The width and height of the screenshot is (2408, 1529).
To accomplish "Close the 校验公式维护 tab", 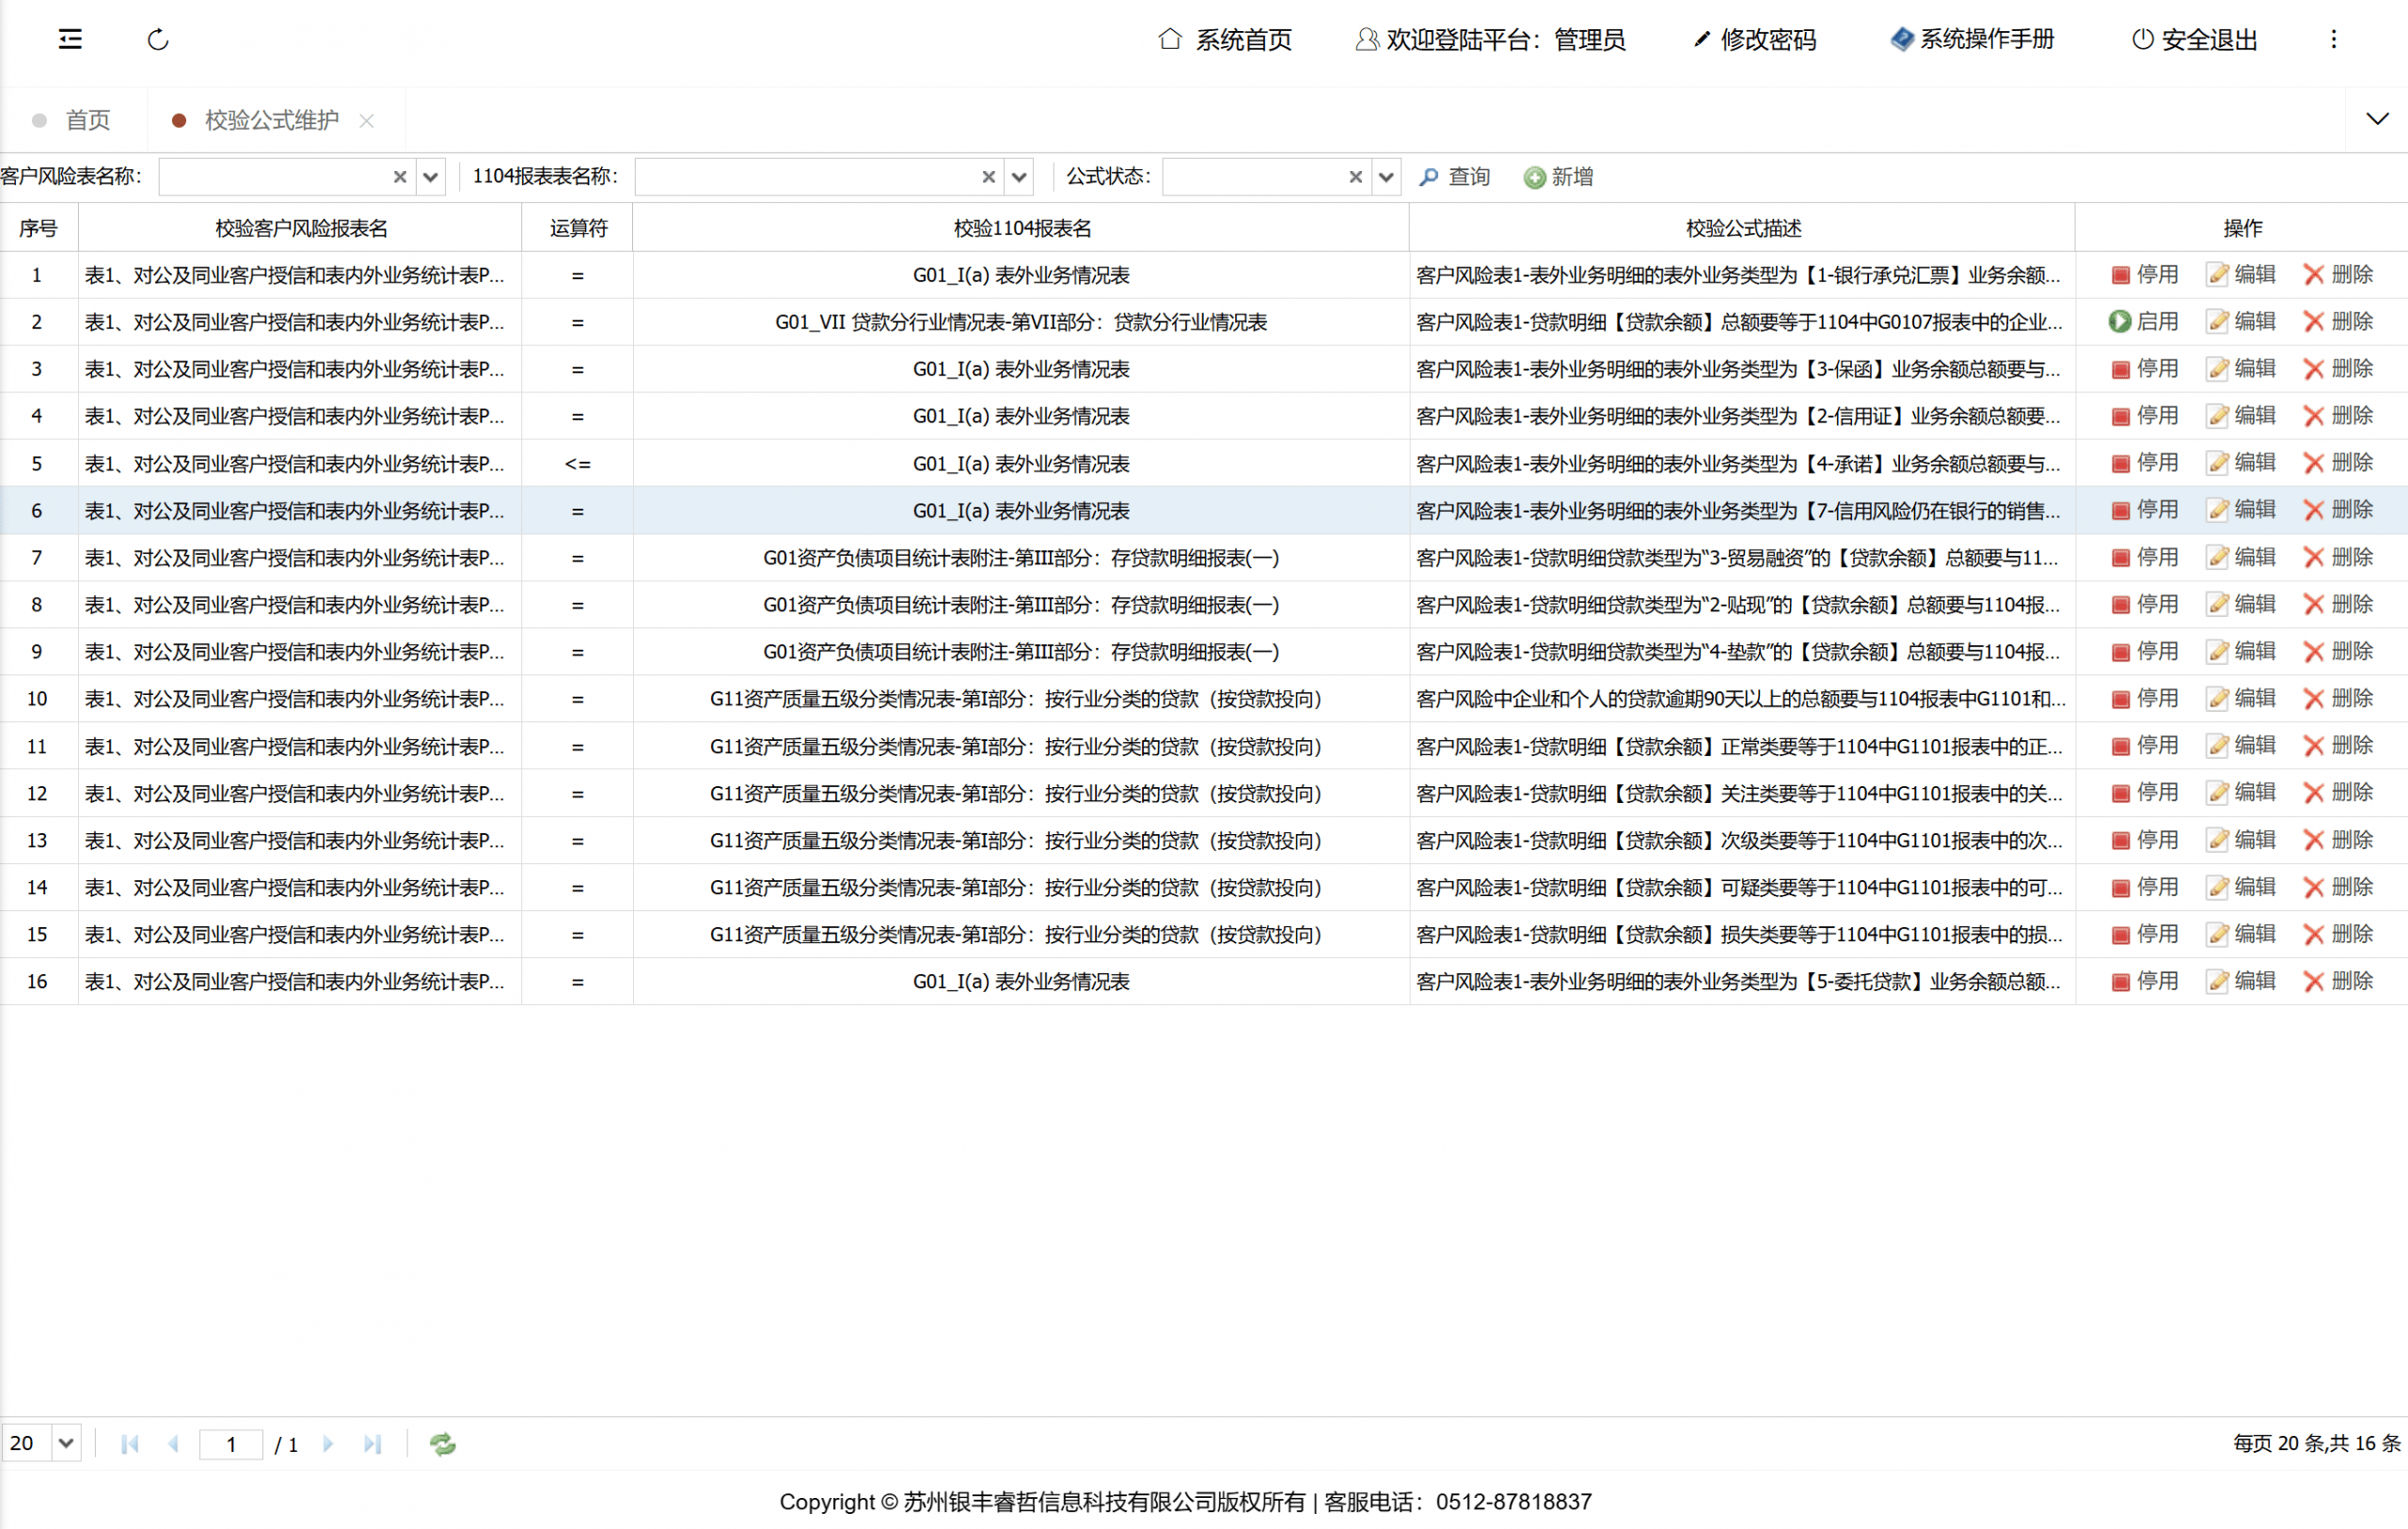I will coord(367,120).
